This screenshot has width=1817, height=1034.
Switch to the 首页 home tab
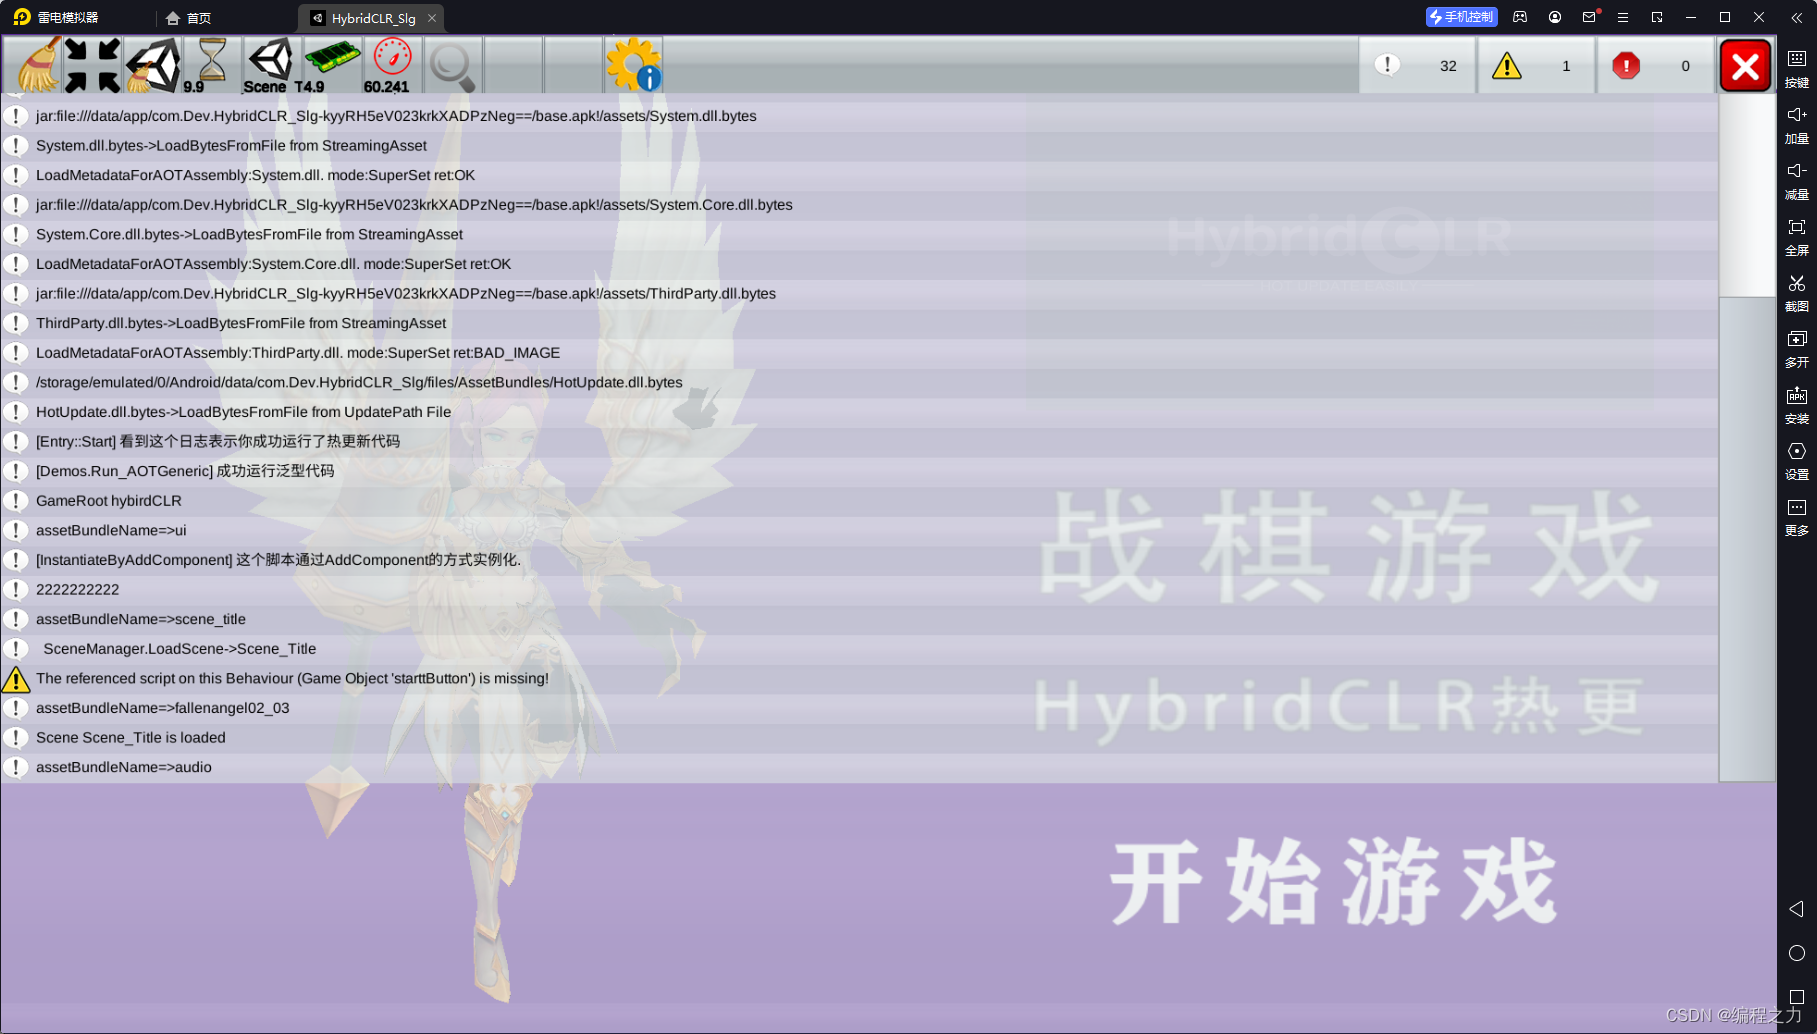click(189, 18)
